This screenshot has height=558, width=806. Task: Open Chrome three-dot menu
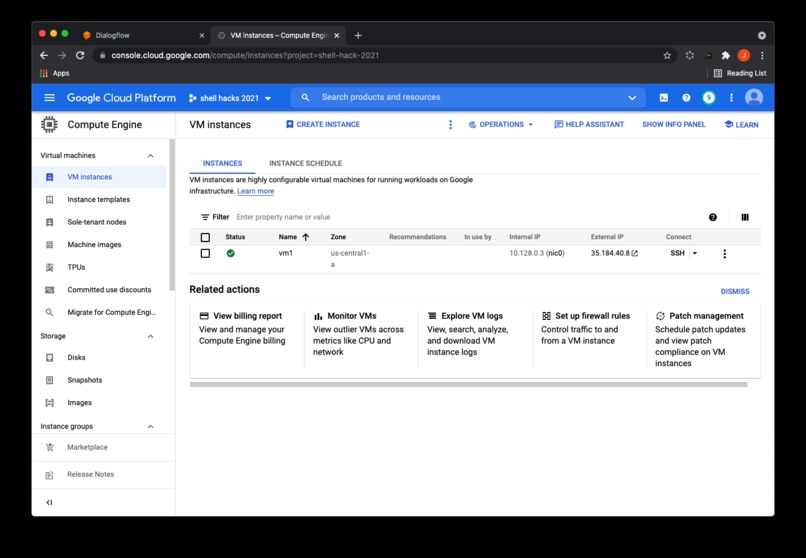pos(762,55)
